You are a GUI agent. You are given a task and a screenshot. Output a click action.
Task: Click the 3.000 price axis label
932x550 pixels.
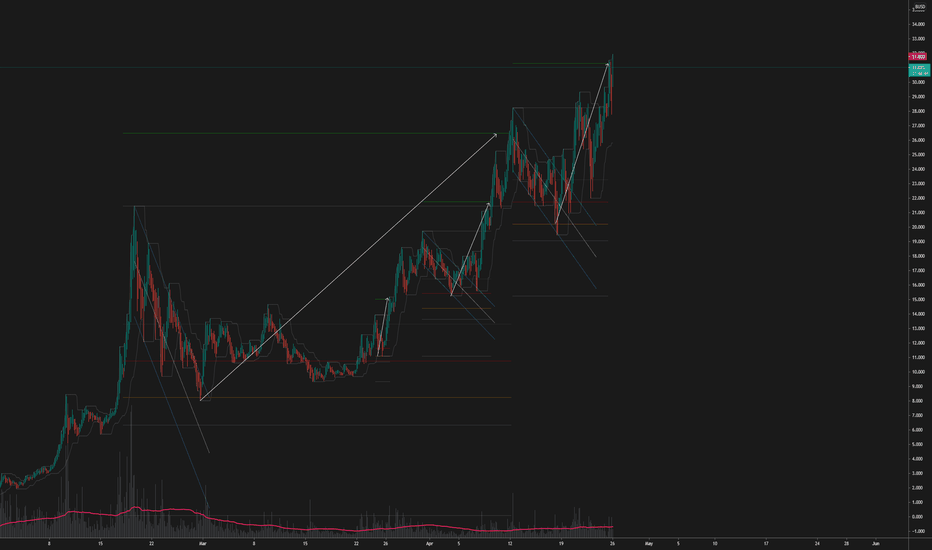click(918, 473)
